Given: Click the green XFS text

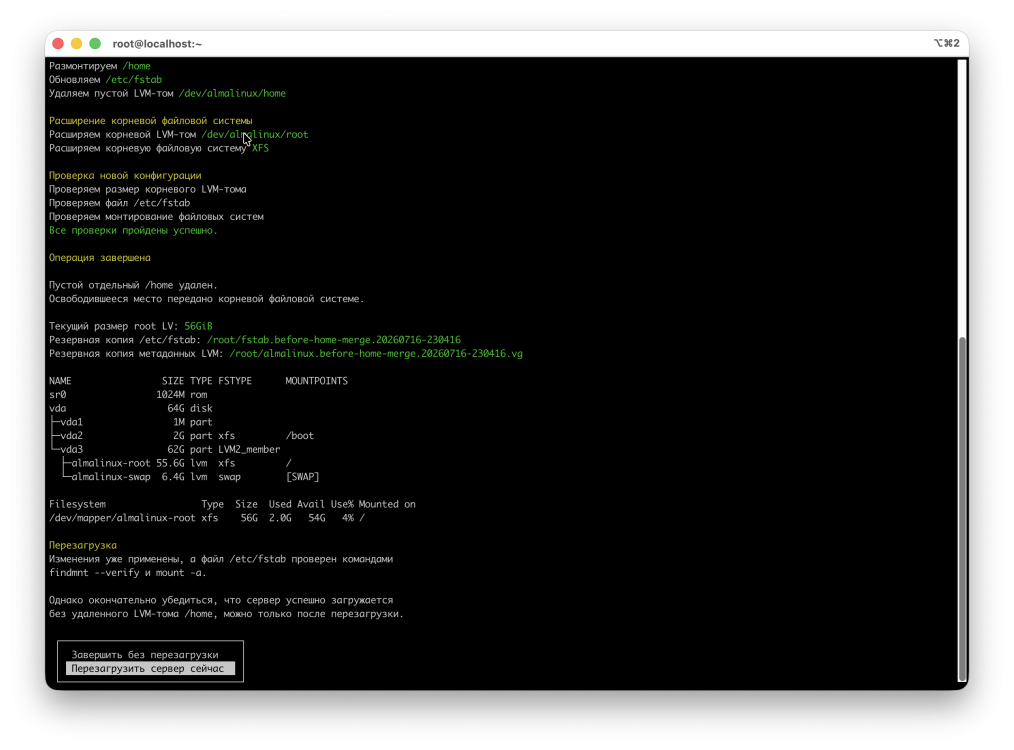Looking at the screenshot, I should coord(260,148).
